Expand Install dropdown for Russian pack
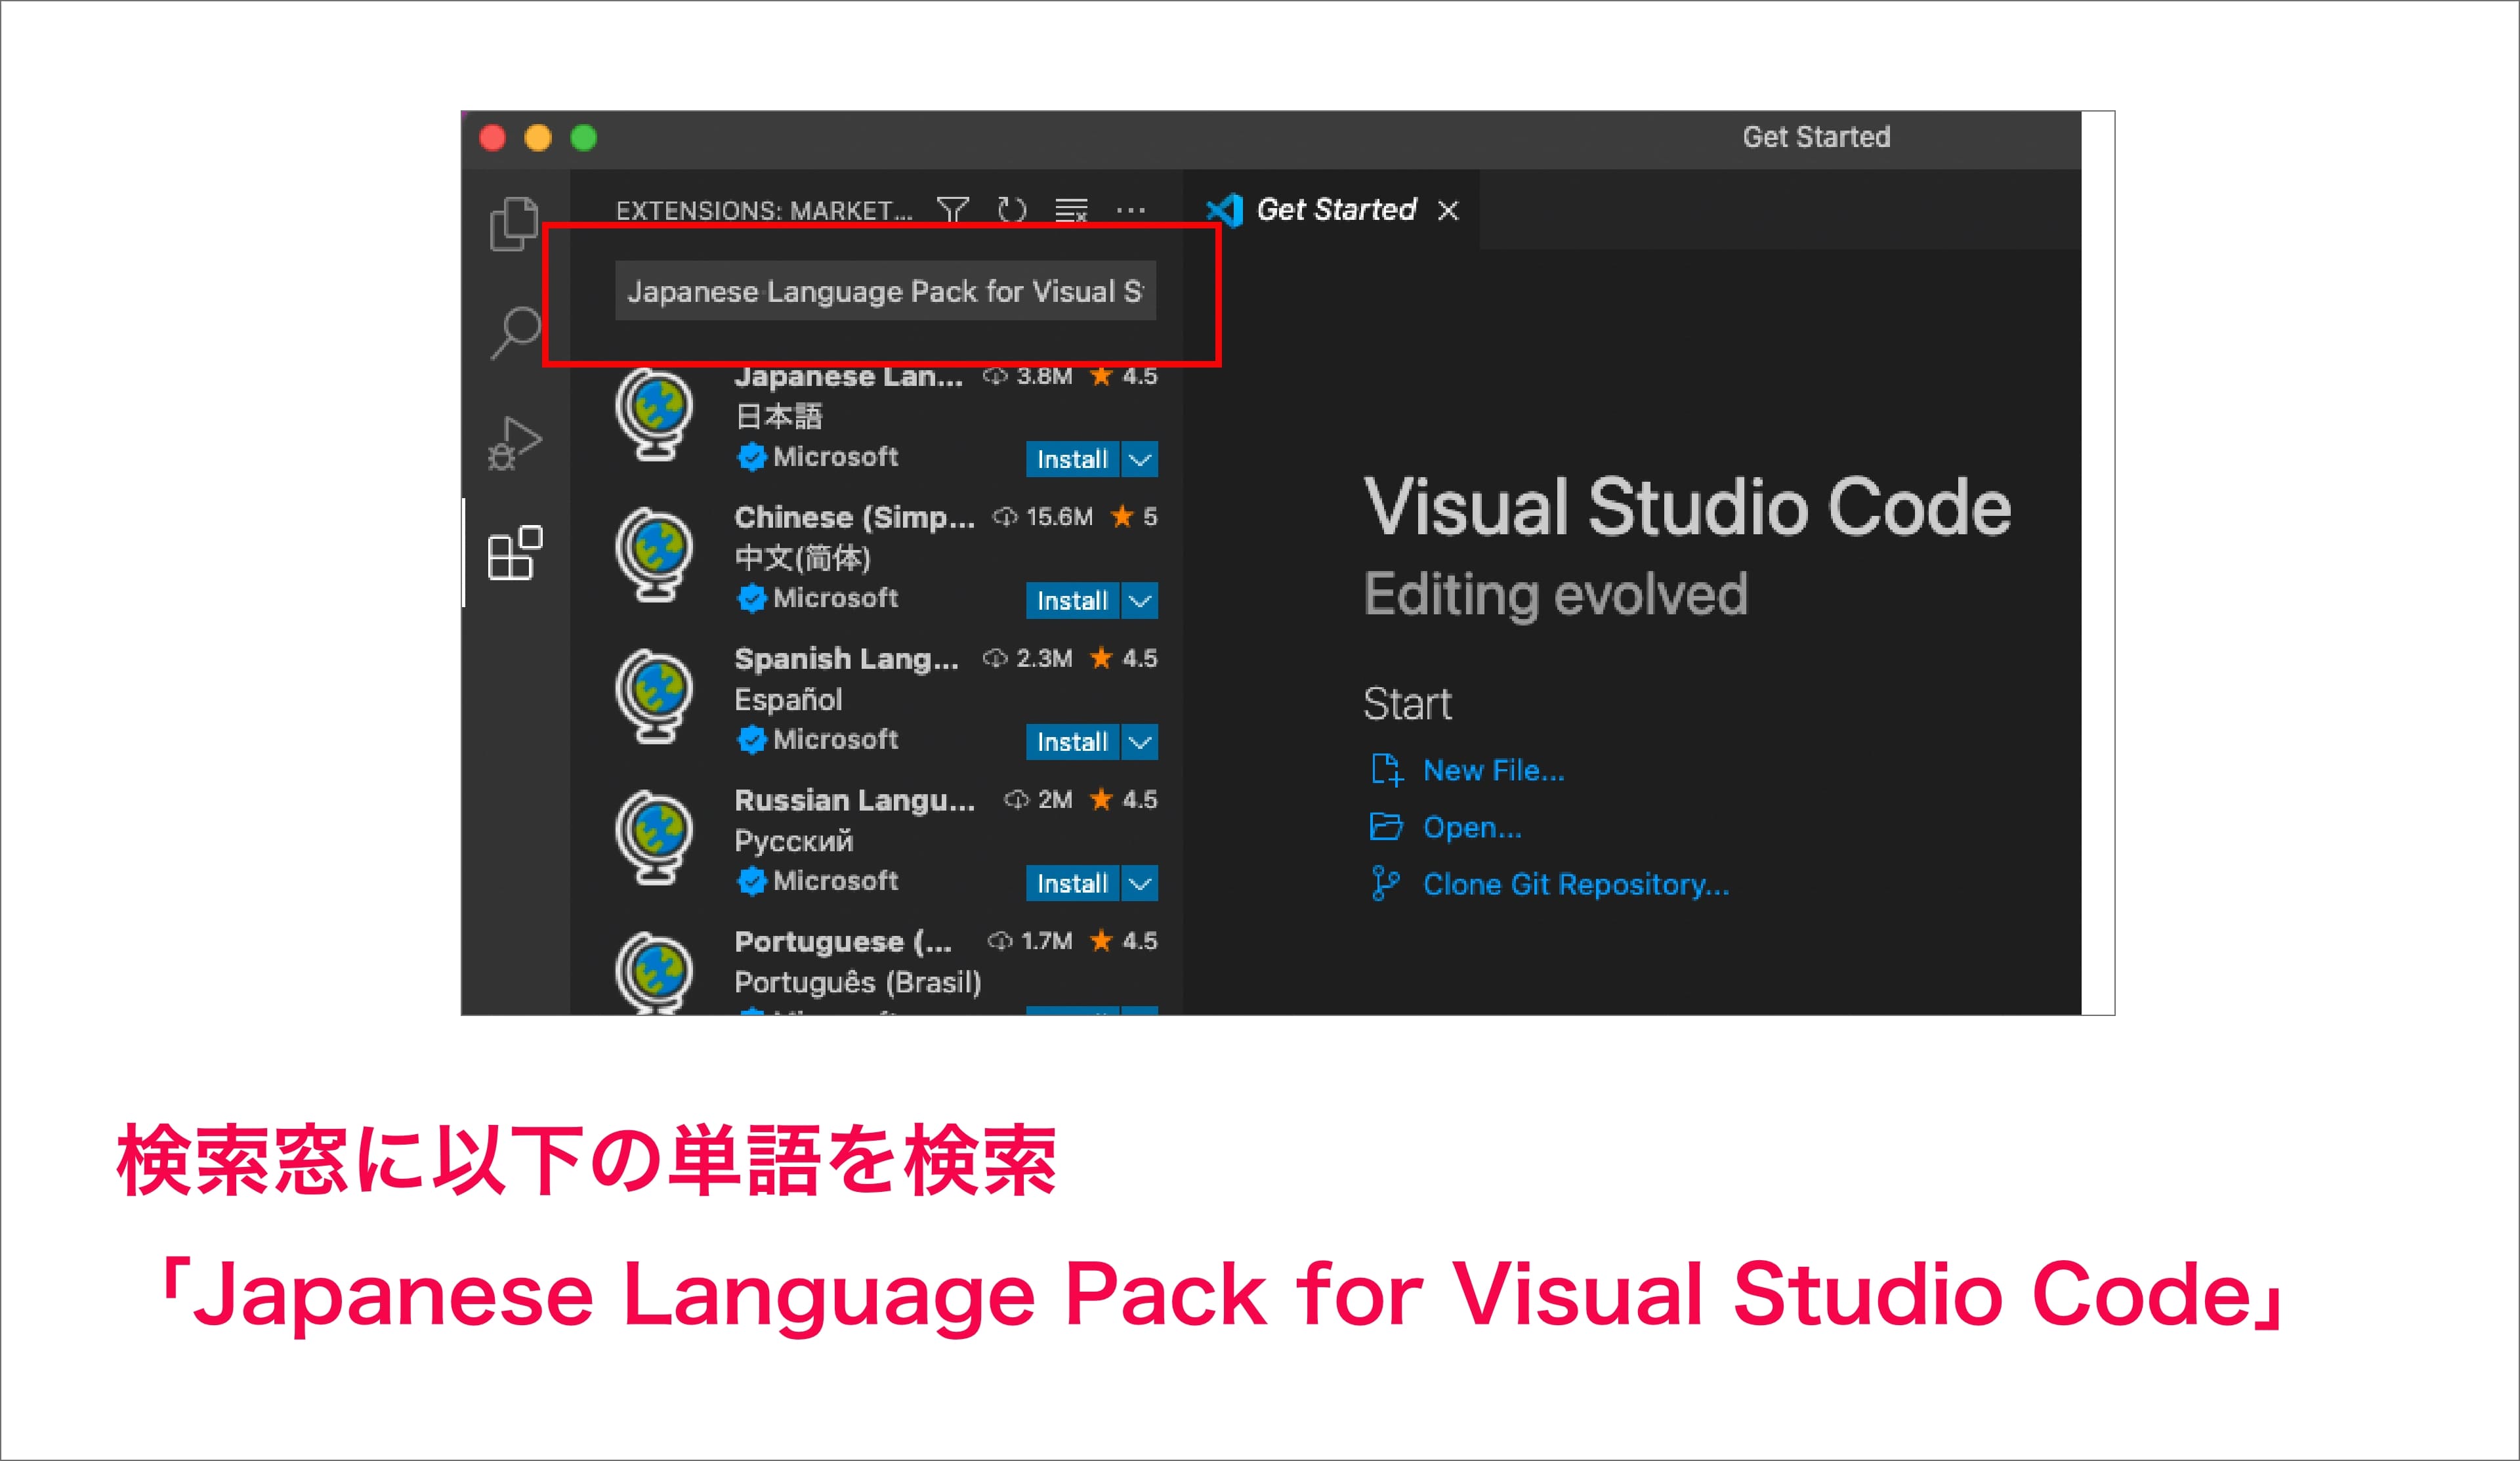The height and width of the screenshot is (1461, 2520). (1140, 883)
